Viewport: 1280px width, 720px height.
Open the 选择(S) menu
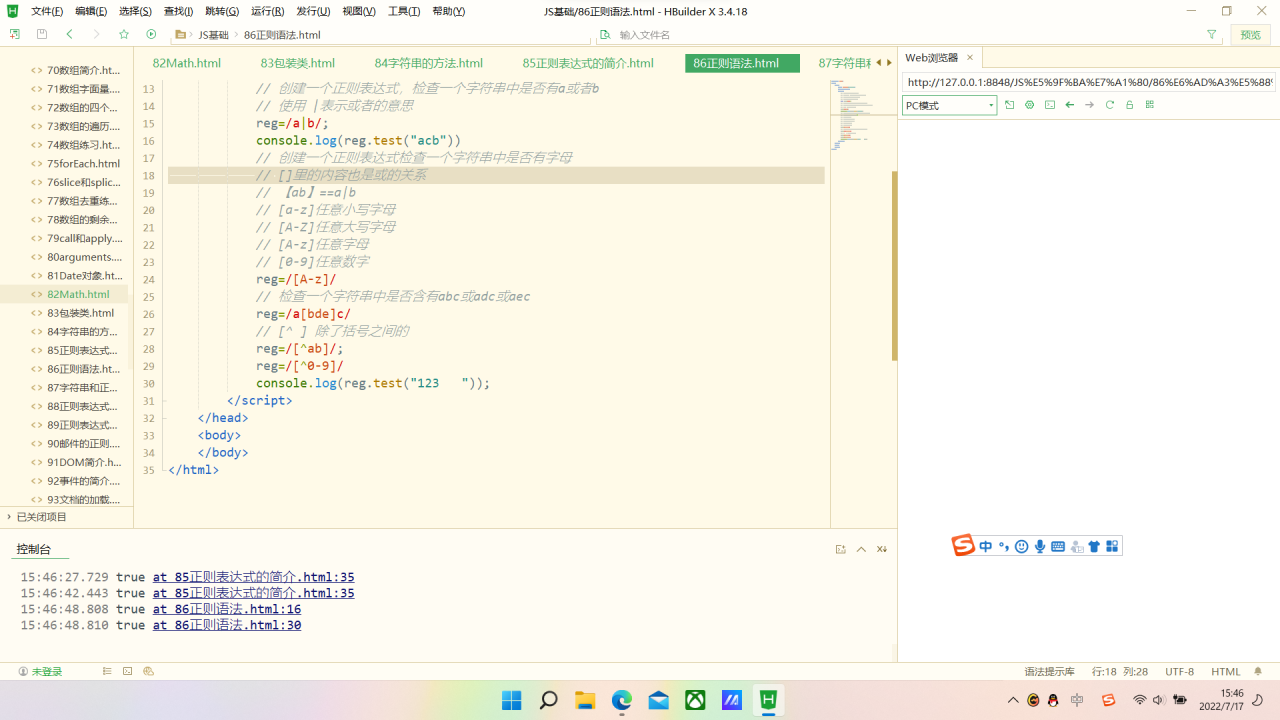pyautogui.click(x=135, y=11)
